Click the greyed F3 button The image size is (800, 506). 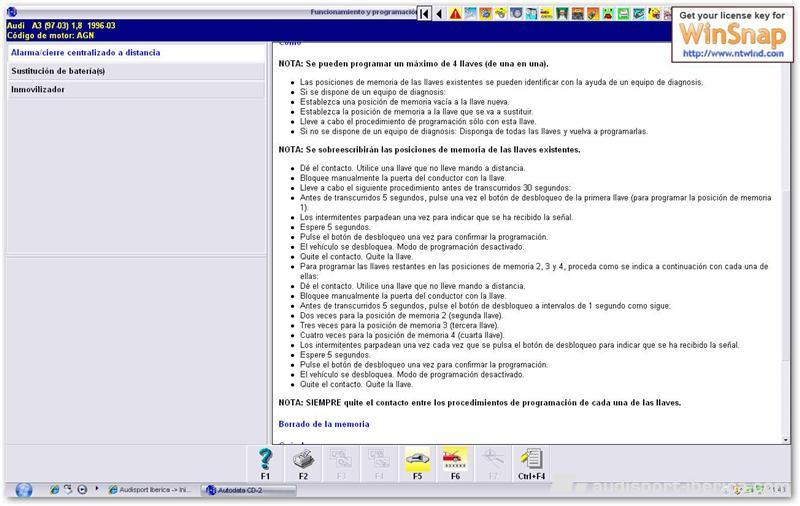coord(341,463)
